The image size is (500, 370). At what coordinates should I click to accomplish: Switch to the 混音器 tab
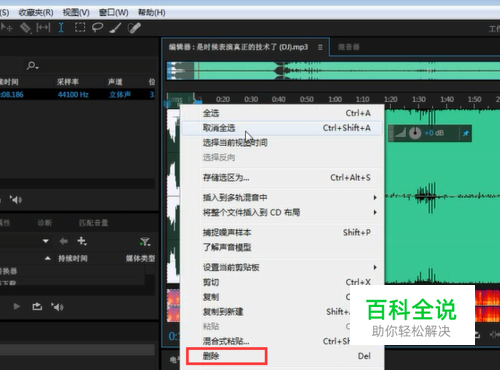[x=349, y=47]
